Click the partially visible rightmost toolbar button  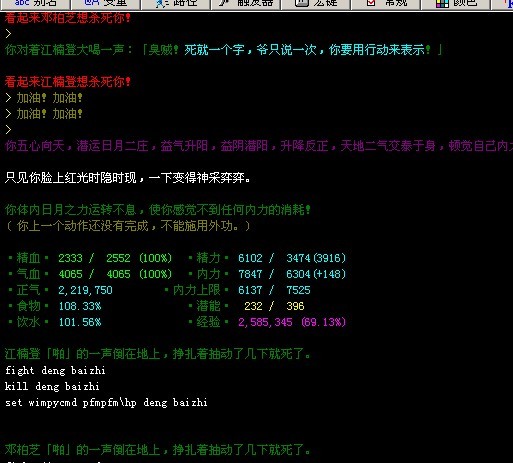coord(503,4)
